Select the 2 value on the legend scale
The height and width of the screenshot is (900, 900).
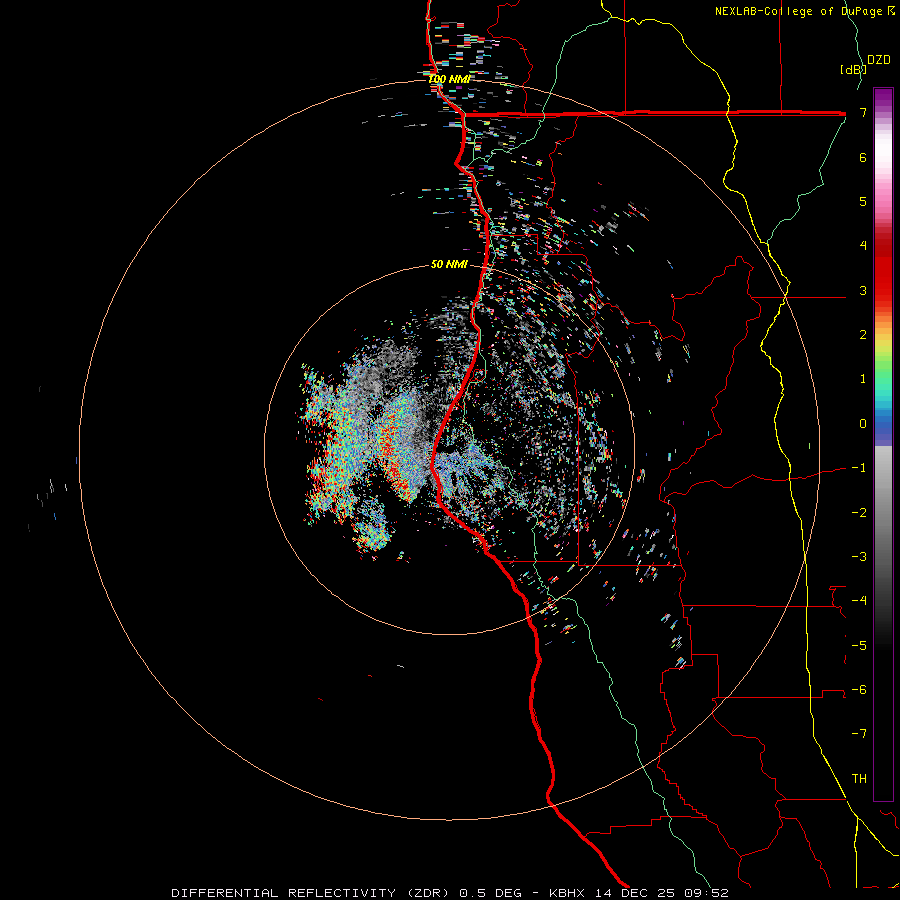tap(863, 335)
